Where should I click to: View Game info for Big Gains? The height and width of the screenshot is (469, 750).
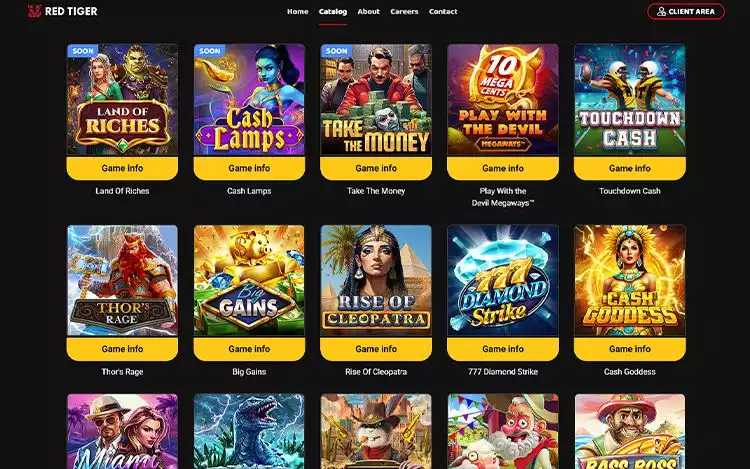coord(249,349)
